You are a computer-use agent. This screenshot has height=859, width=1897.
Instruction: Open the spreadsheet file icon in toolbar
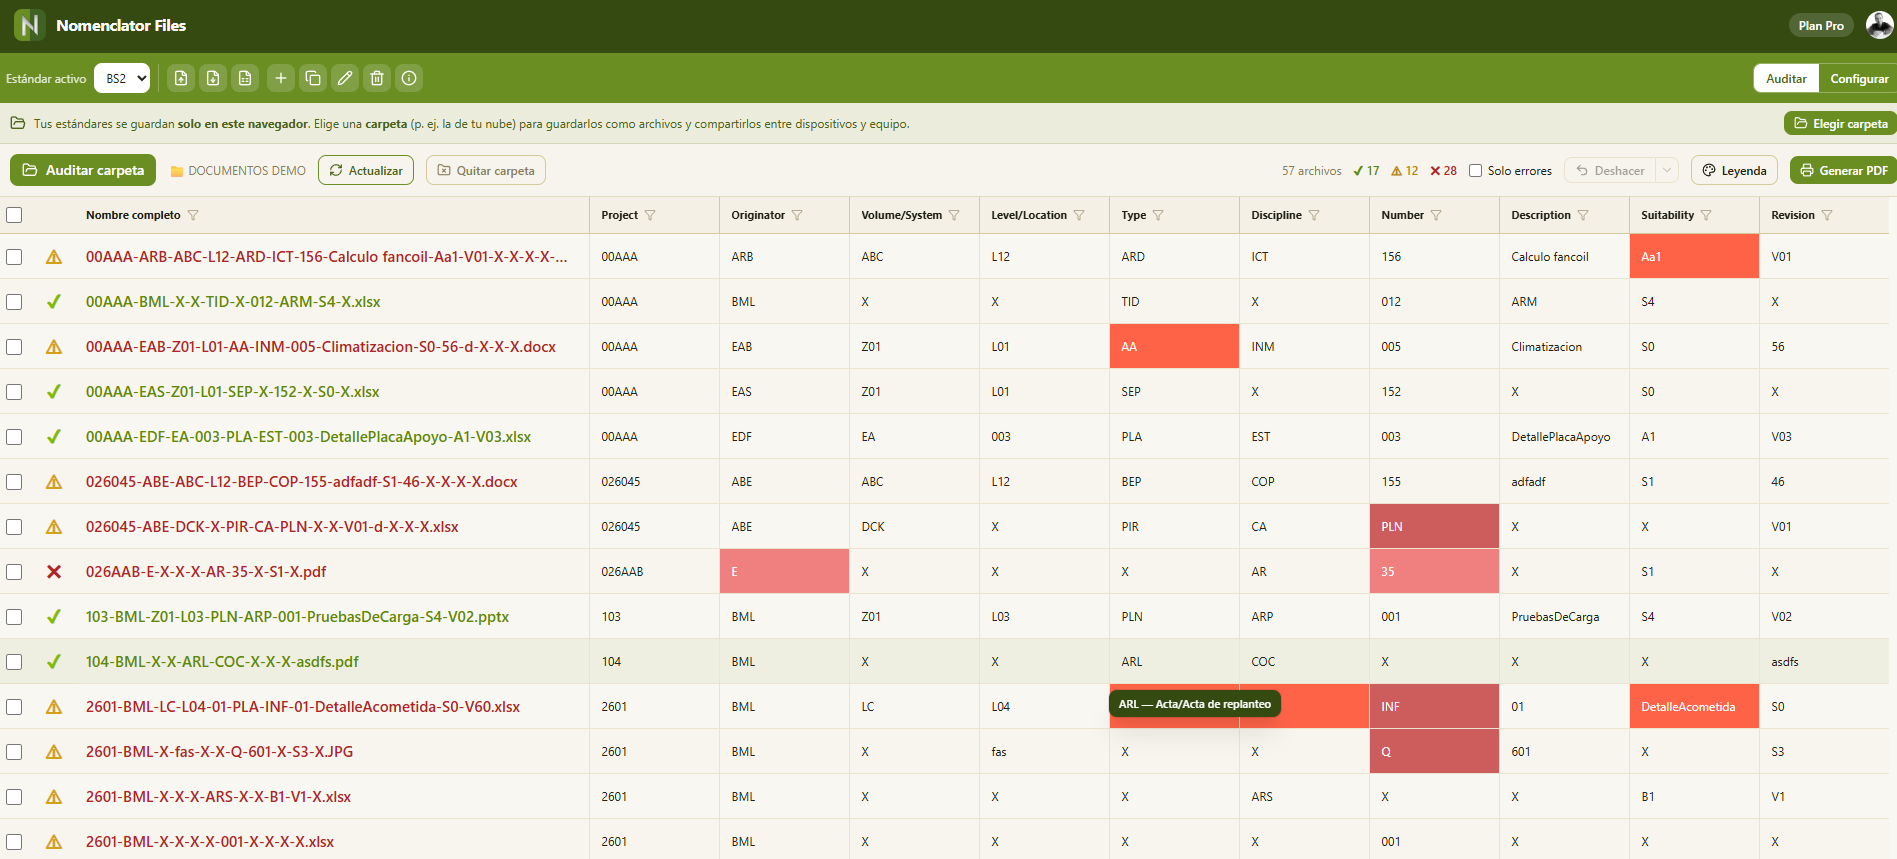245,78
